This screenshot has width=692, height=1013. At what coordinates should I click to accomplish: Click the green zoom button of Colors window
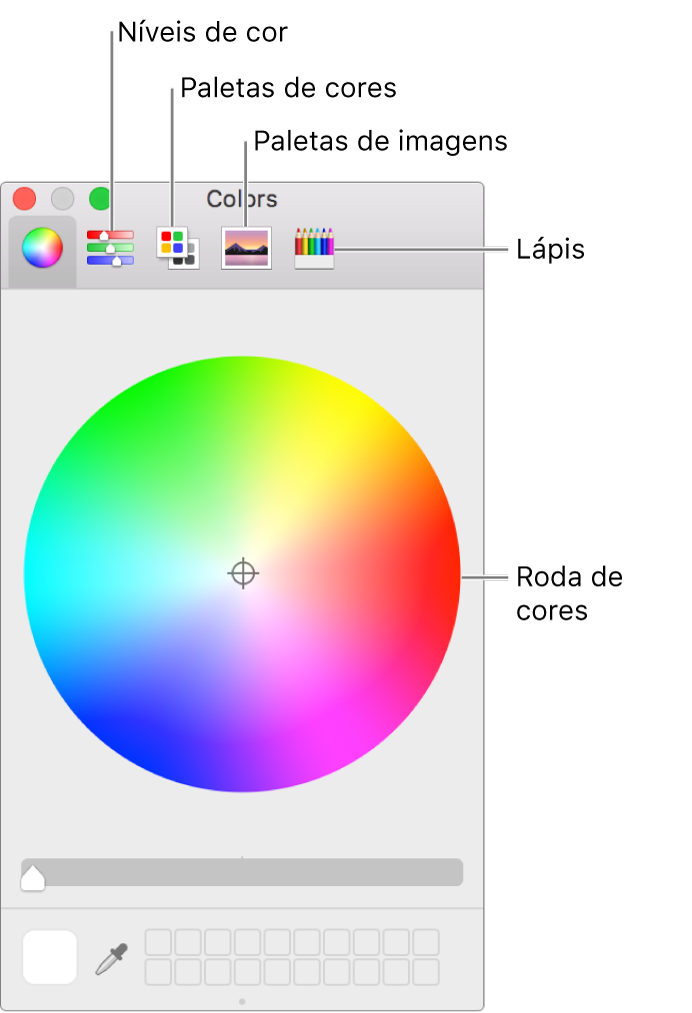(x=100, y=199)
